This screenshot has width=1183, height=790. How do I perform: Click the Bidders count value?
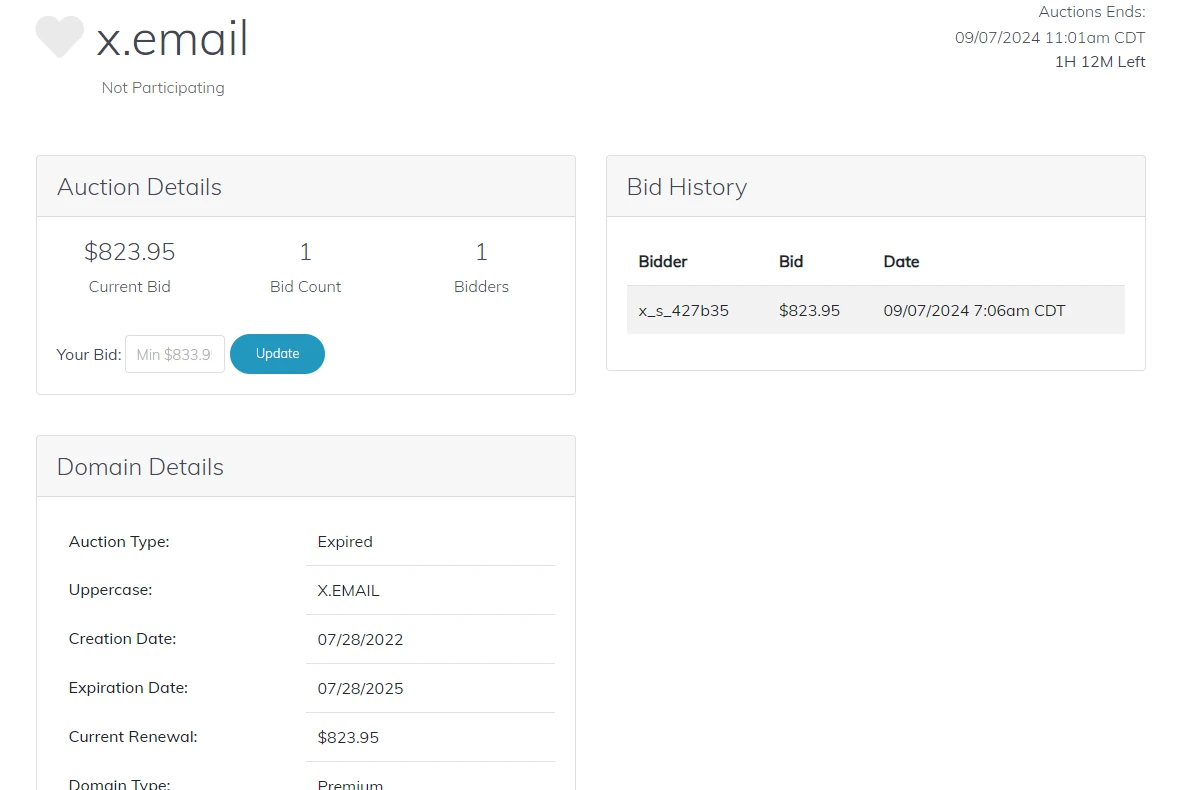coord(481,252)
